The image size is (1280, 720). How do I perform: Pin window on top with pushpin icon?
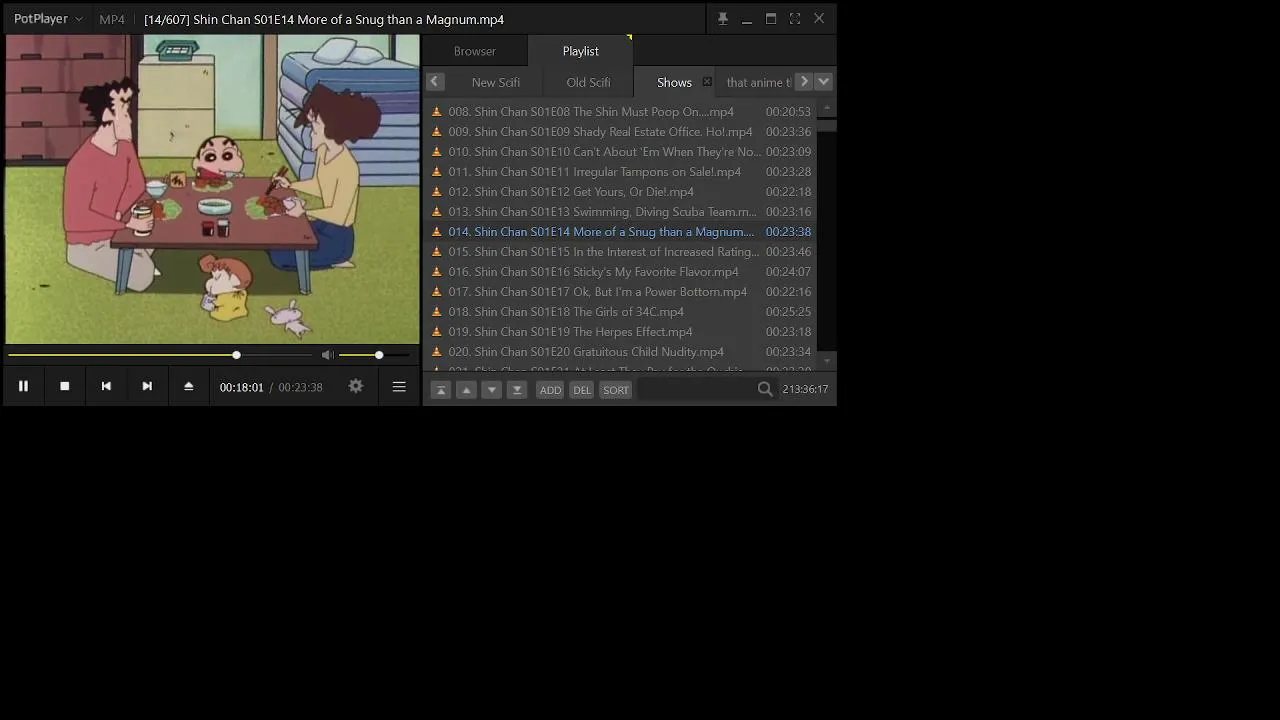722,19
